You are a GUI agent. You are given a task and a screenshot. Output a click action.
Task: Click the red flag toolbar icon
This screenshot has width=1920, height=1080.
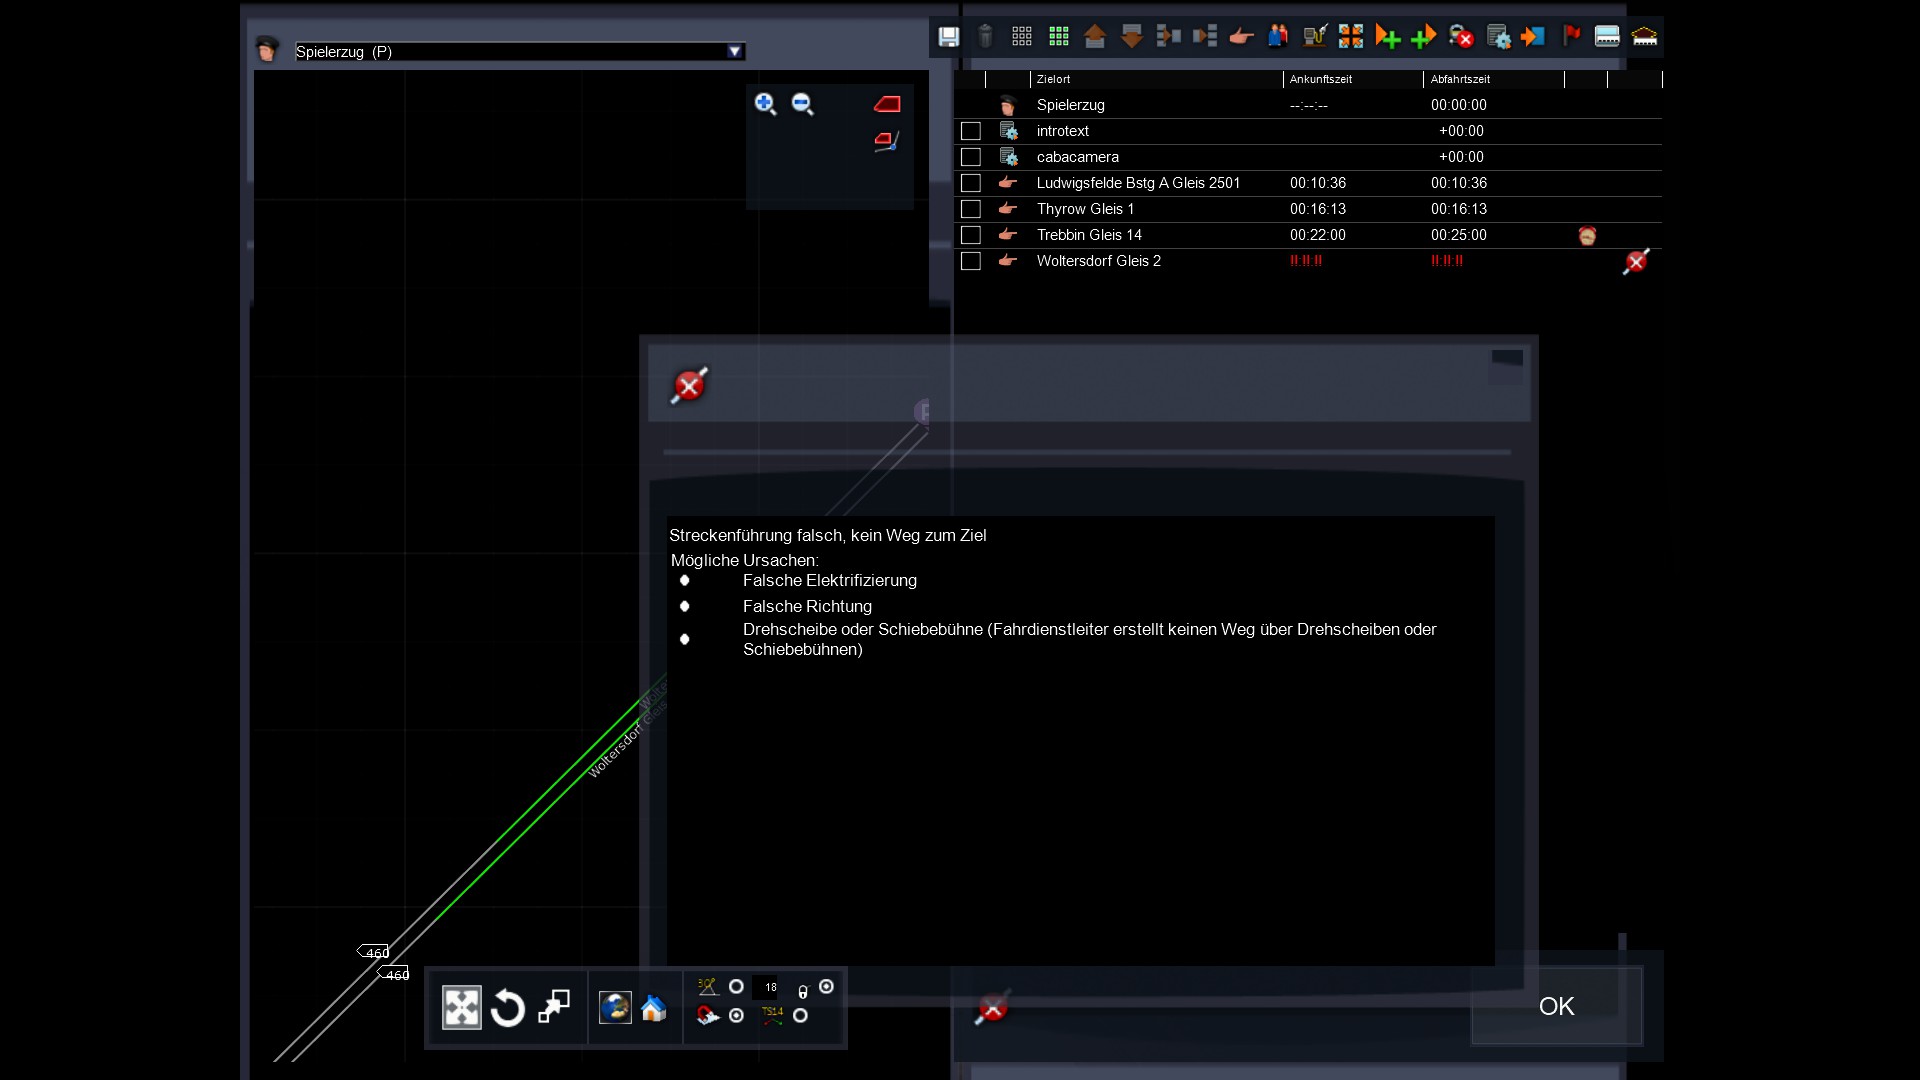pyautogui.click(x=1571, y=37)
